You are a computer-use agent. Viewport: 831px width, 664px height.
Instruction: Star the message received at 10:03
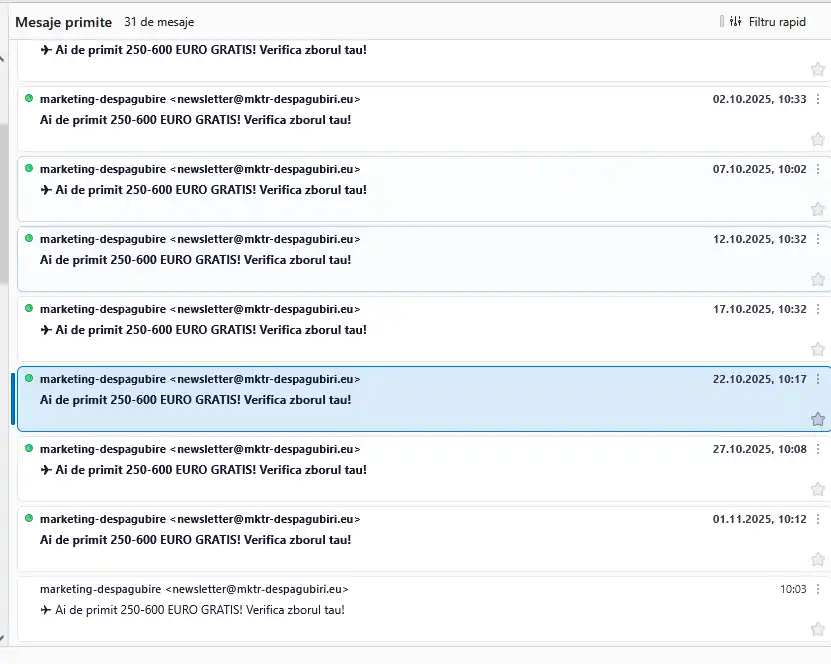click(x=818, y=629)
